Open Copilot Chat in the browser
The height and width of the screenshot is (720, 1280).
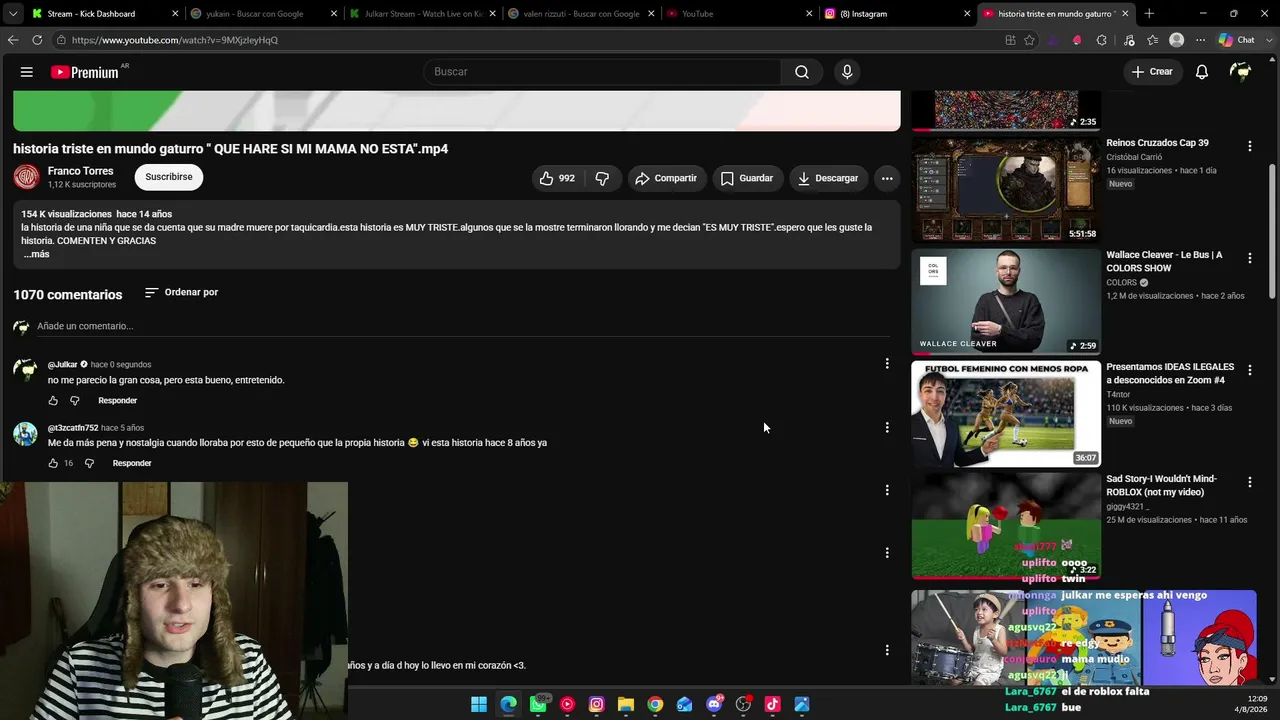pyautogui.click(x=1238, y=40)
